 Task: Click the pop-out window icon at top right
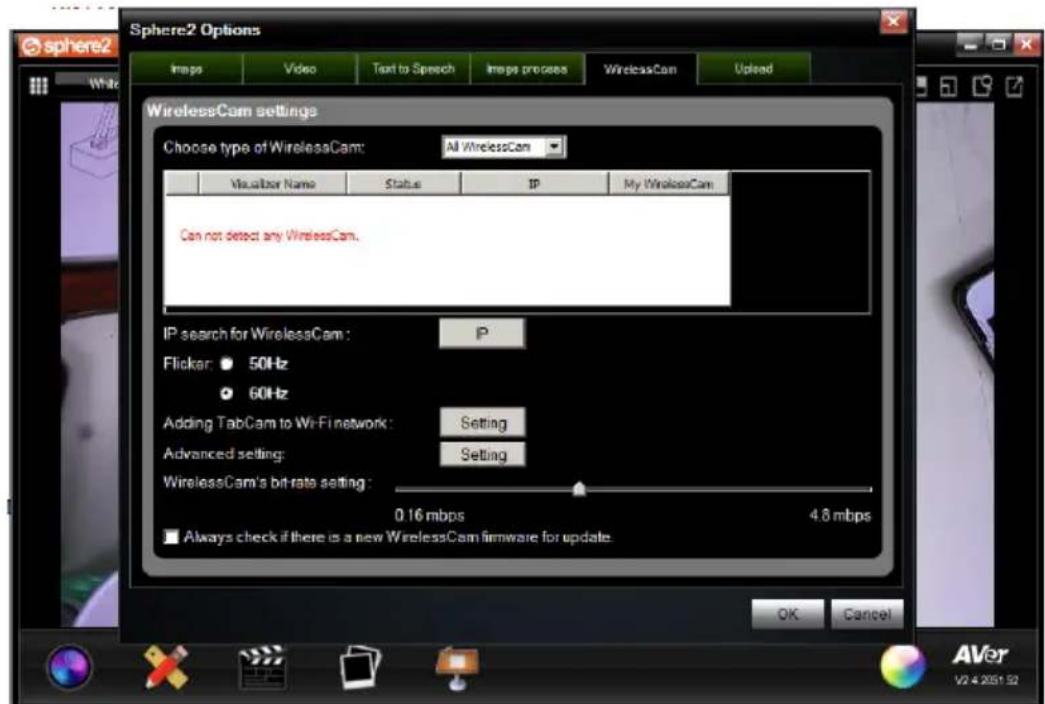click(x=1014, y=86)
